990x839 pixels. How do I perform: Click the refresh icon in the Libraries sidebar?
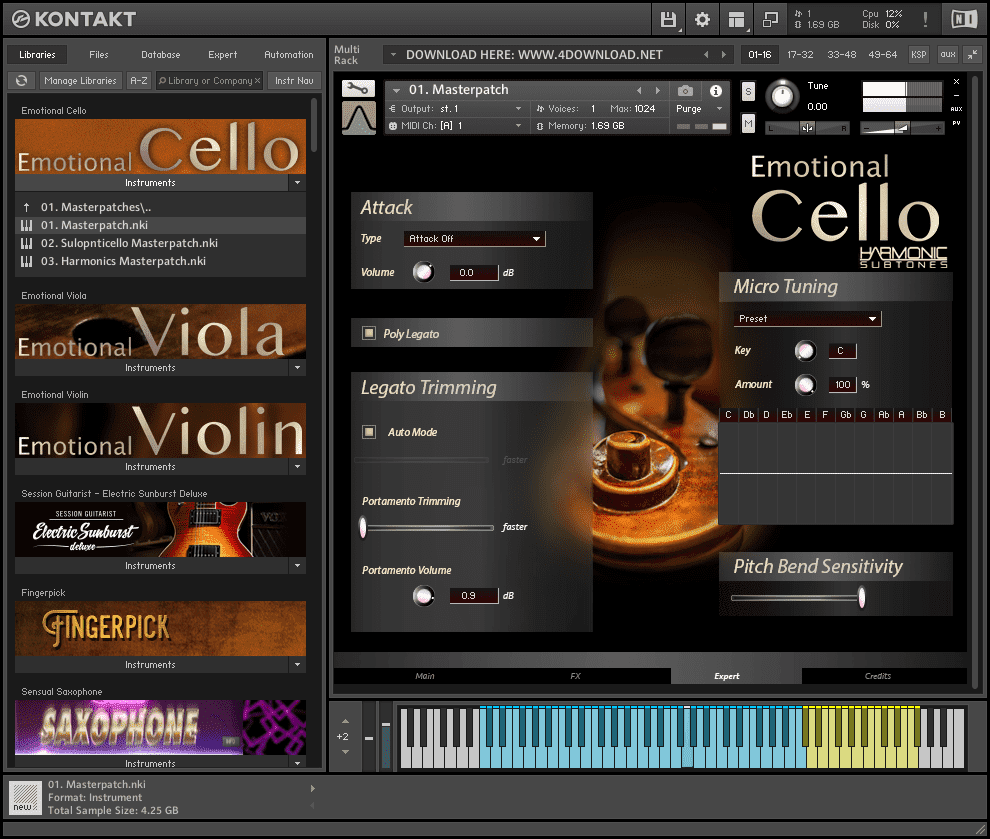coord(21,80)
